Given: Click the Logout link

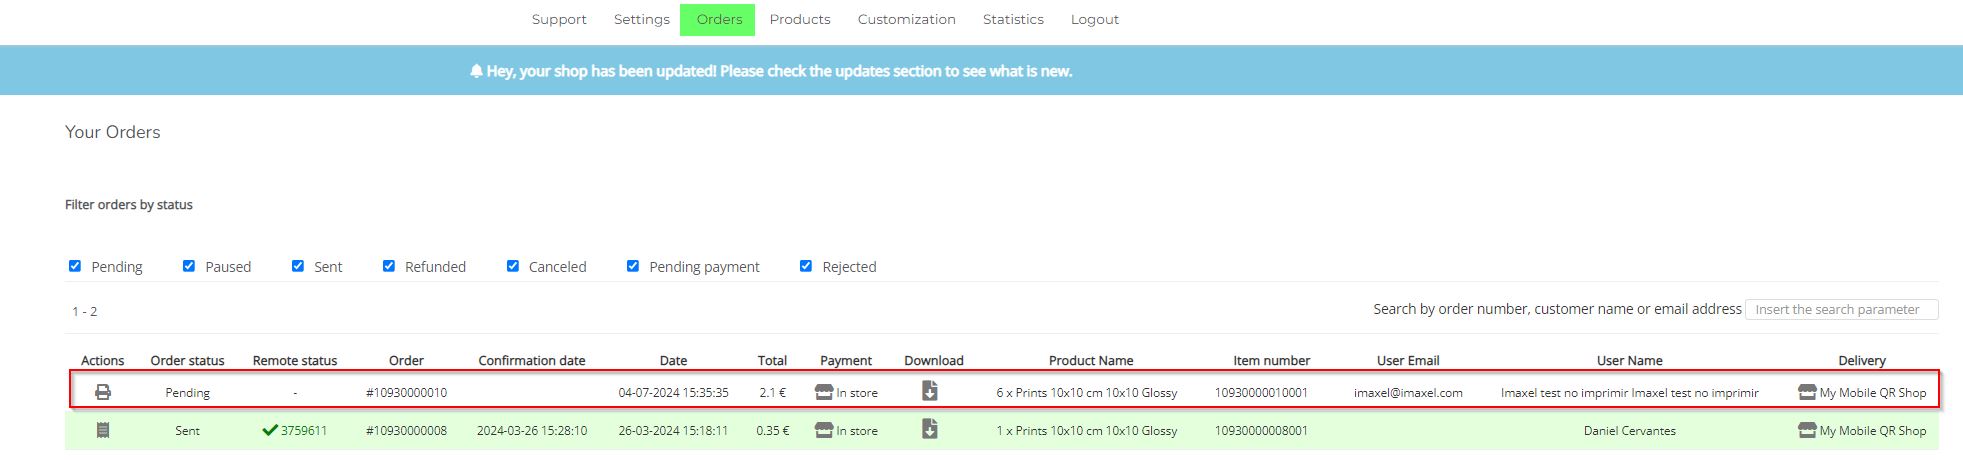Looking at the screenshot, I should (1094, 19).
